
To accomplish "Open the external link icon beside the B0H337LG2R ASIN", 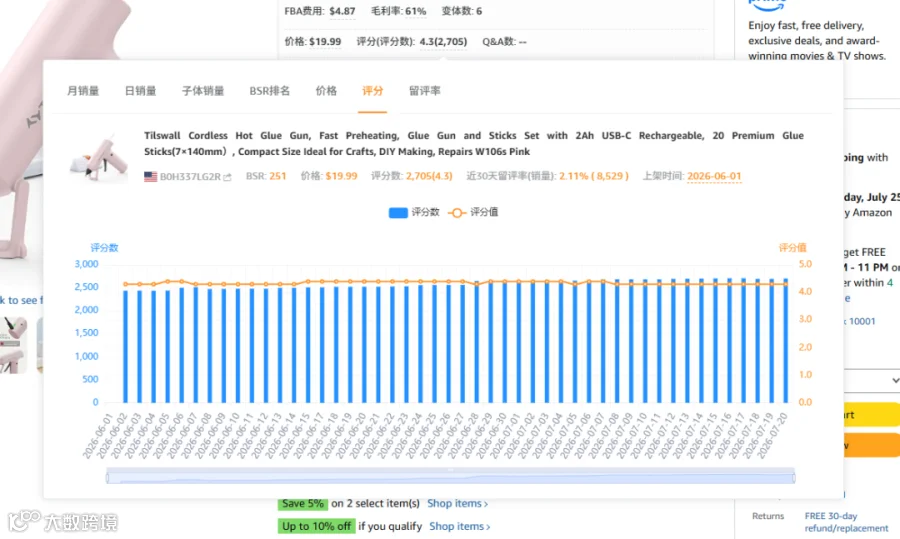I will 227,177.
